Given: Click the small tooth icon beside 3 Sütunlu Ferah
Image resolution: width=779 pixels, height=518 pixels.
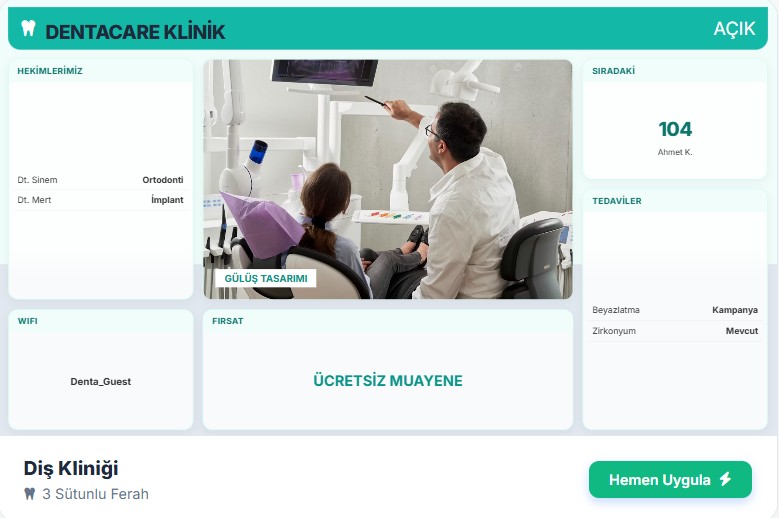Looking at the screenshot, I should coord(30,494).
